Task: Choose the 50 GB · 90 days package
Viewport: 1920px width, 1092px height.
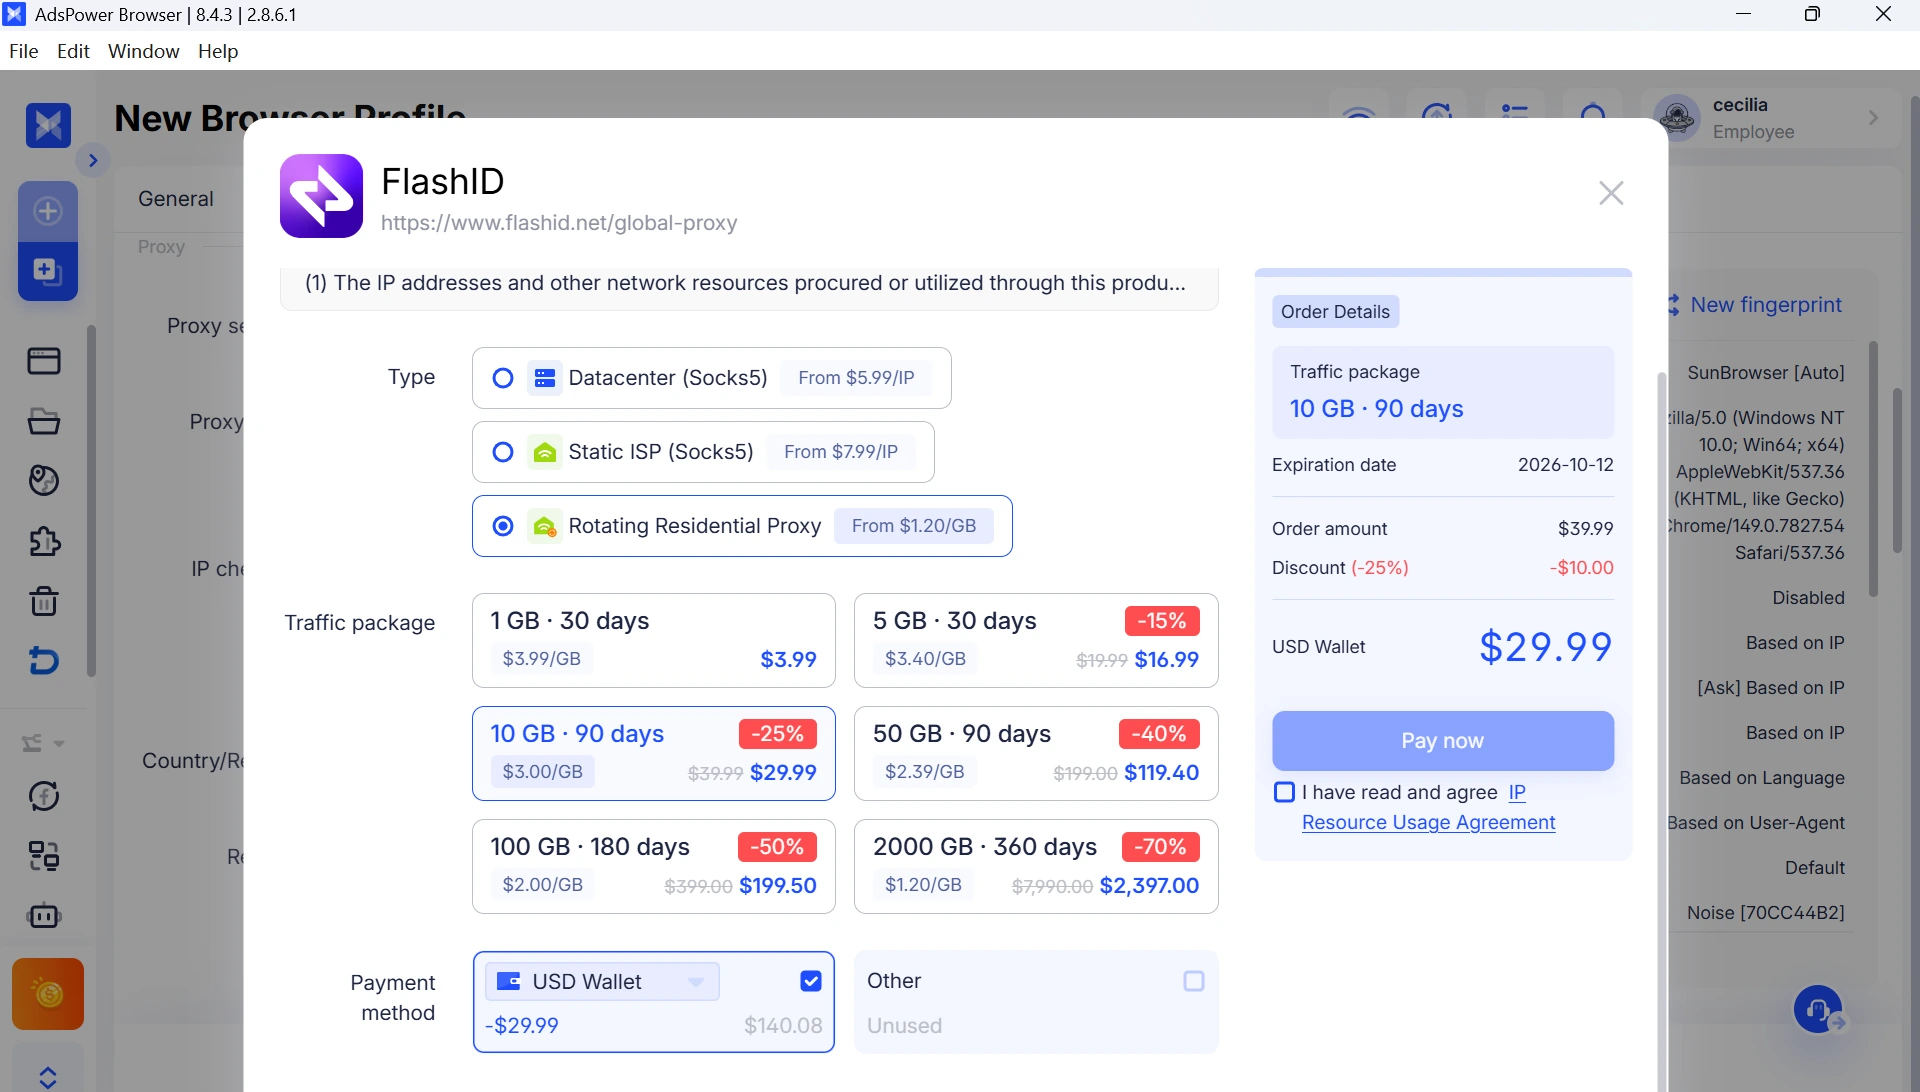Action: pos(1036,753)
